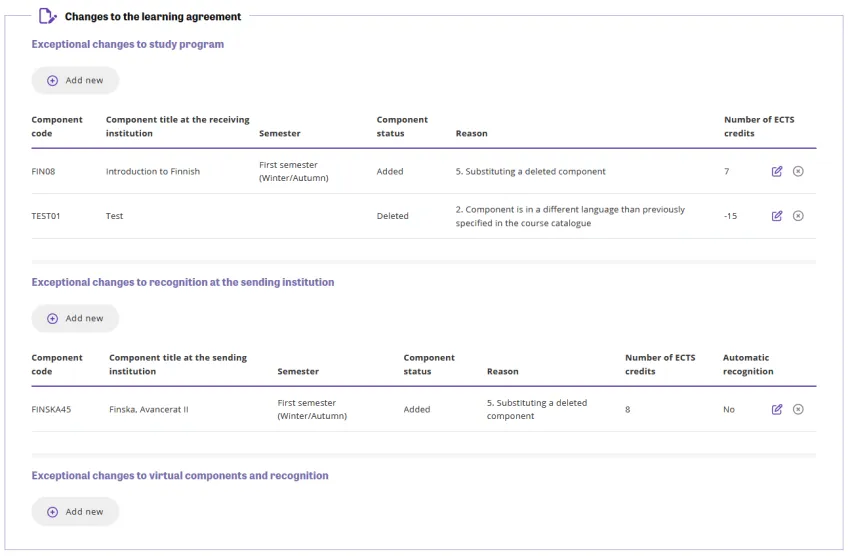Click the Added status in the FIN08 row
Screen dimensions: 848x556
(x=390, y=171)
